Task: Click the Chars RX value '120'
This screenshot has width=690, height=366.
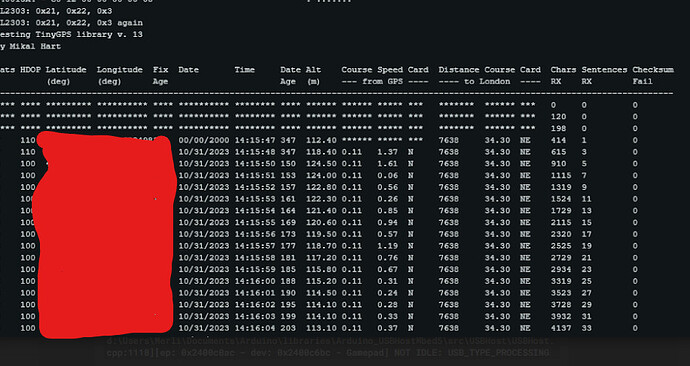Action: click(558, 117)
